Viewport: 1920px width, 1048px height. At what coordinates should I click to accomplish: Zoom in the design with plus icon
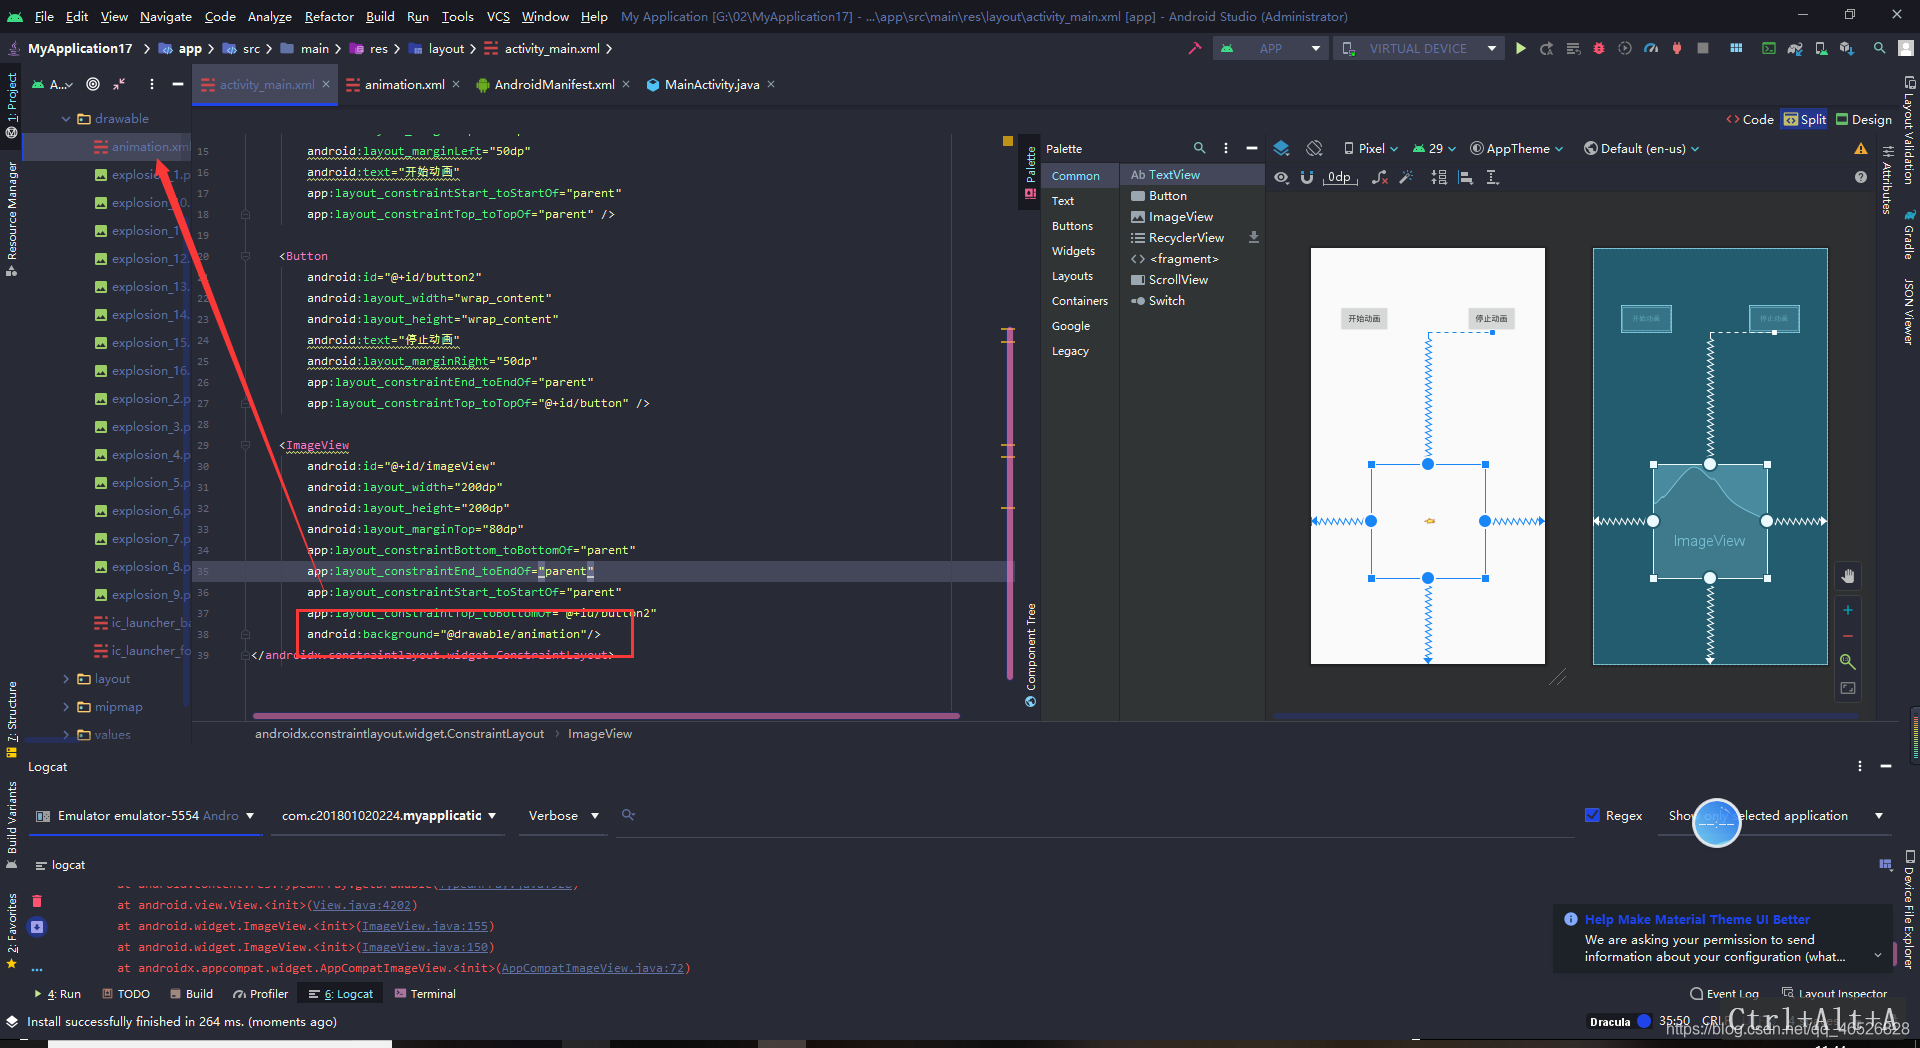tap(1848, 610)
